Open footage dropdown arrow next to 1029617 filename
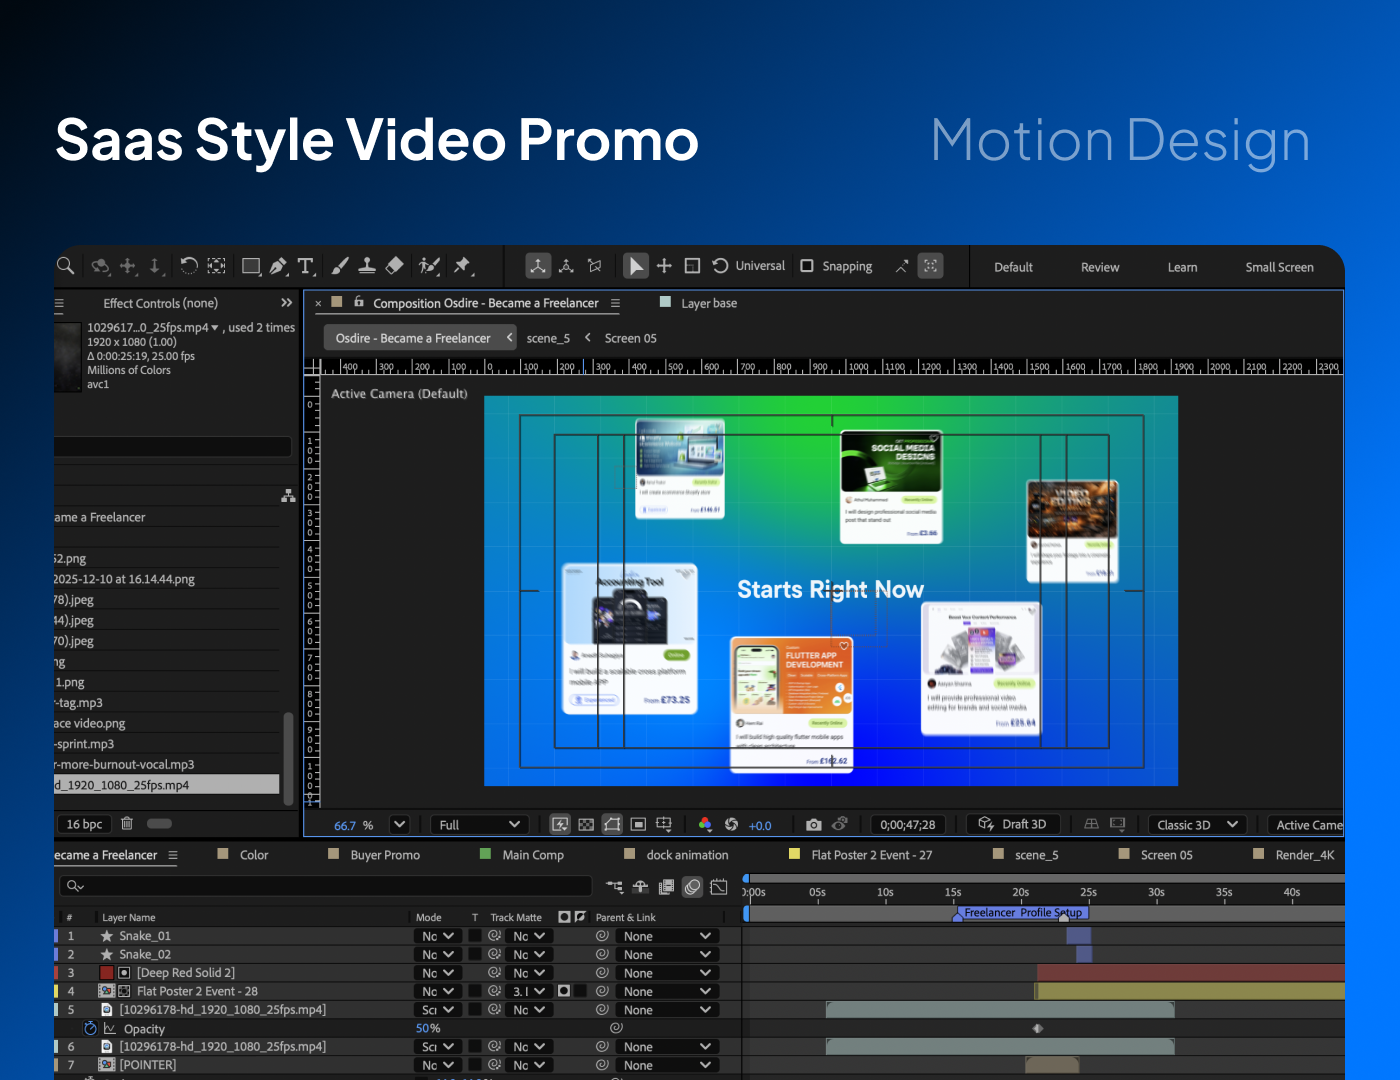 [215, 328]
